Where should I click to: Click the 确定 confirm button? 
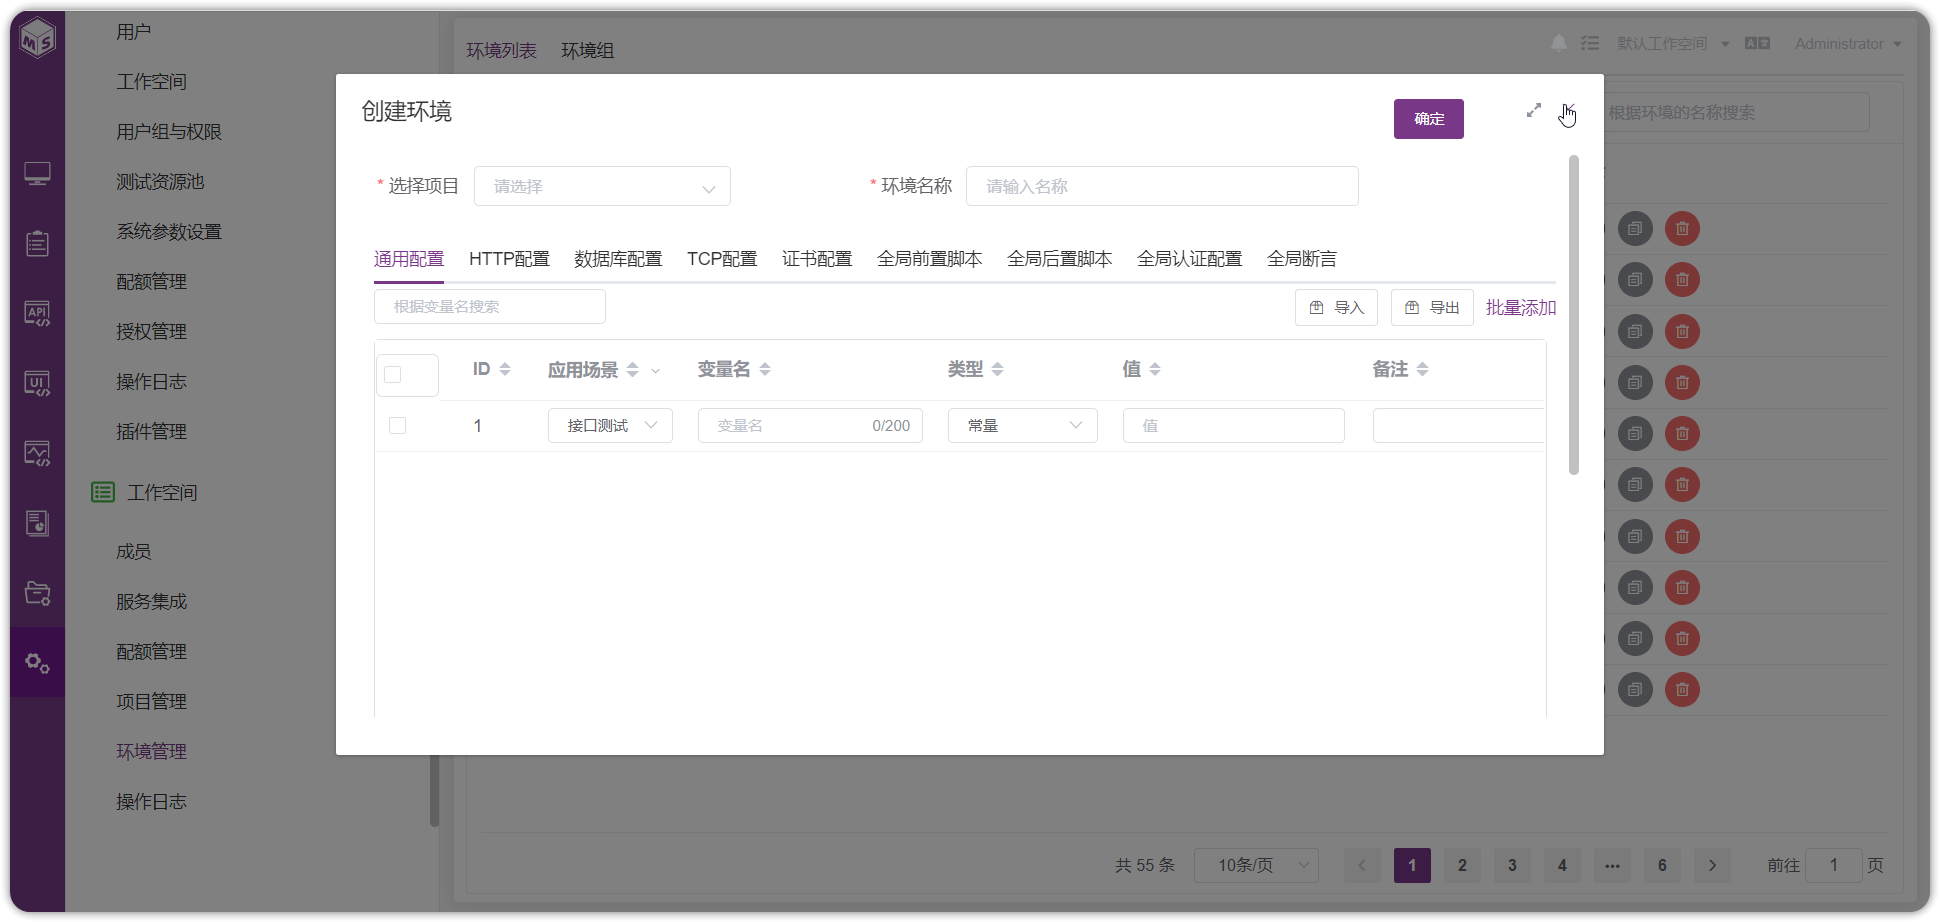pyautogui.click(x=1429, y=119)
